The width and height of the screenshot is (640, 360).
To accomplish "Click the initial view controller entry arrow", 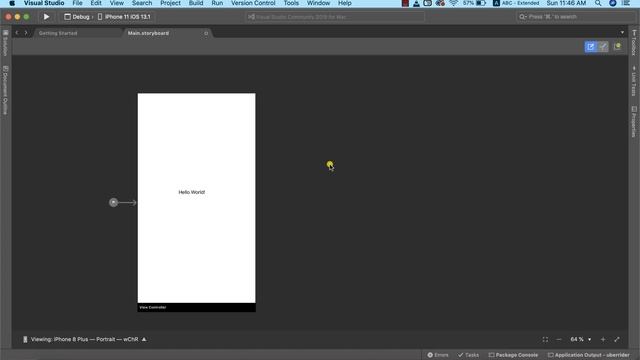I will click(x=122, y=202).
